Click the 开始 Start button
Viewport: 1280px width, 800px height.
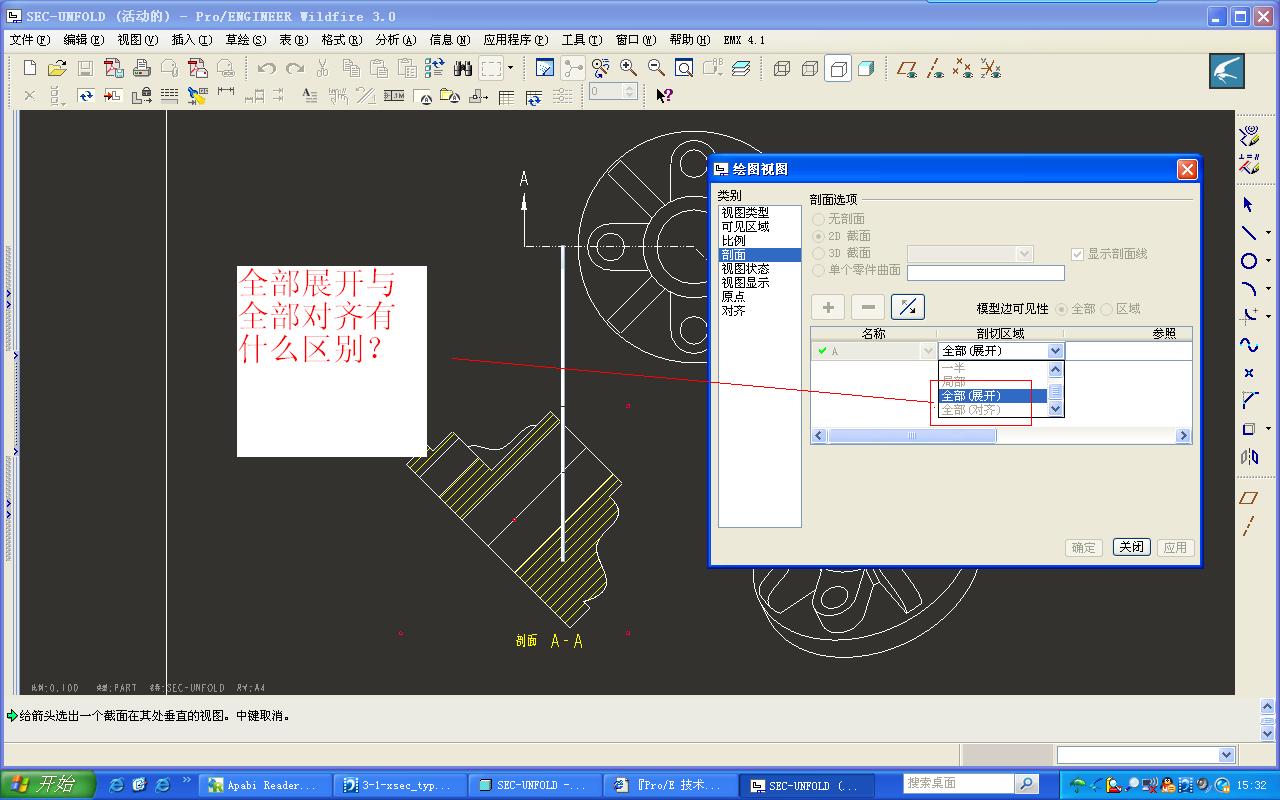point(47,785)
